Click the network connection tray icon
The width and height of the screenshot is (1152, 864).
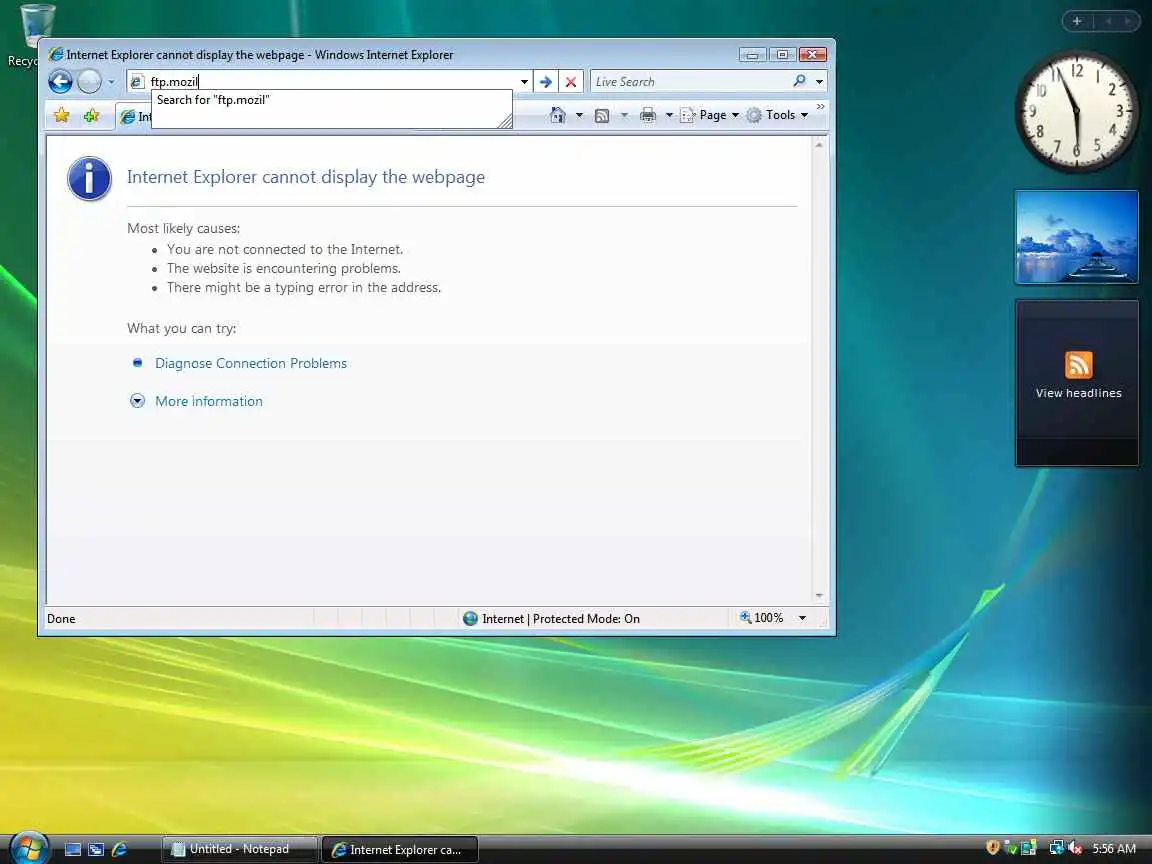pos(1056,848)
